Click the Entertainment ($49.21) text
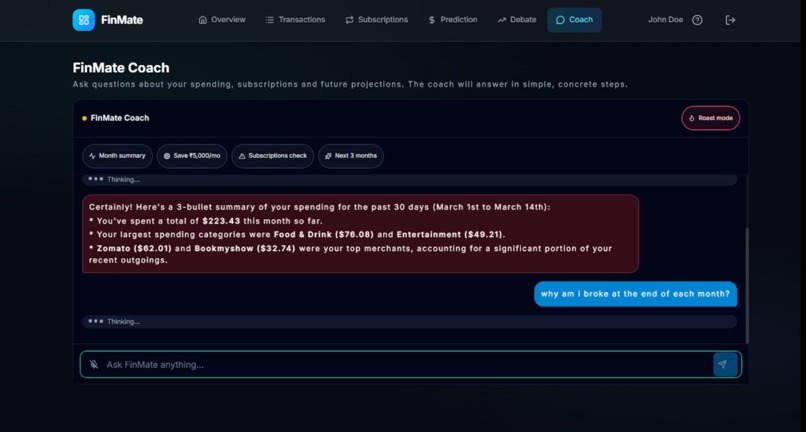This screenshot has width=806, height=432. point(450,235)
